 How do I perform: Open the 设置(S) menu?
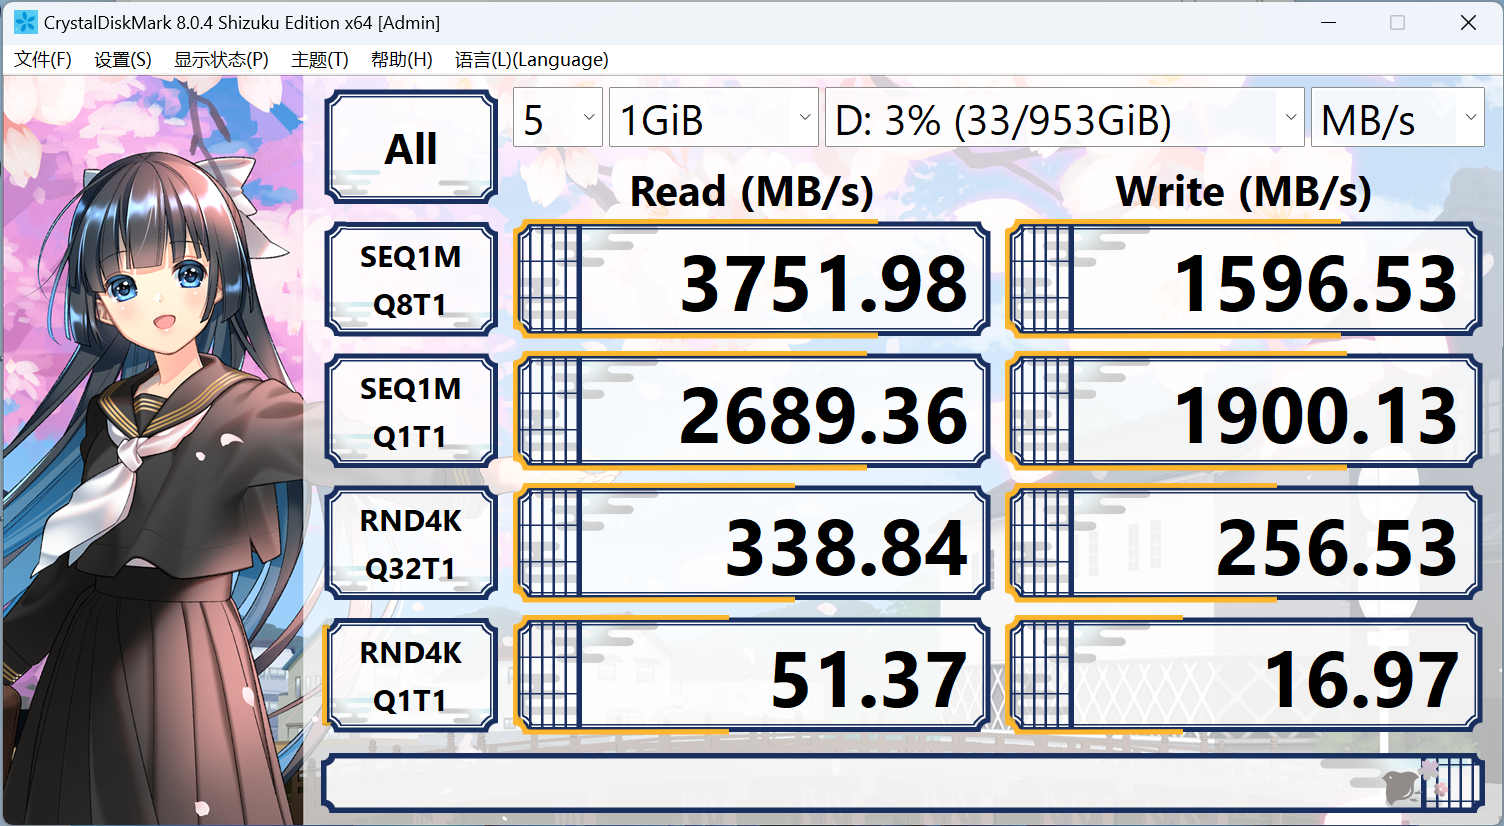coord(123,60)
